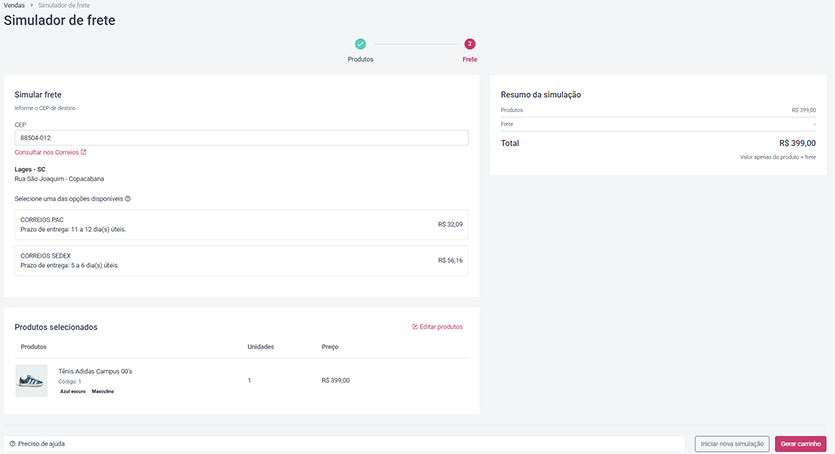Image resolution: width=835 pixels, height=454 pixels.
Task: Click the Masculino product tag
Action: 103,391
